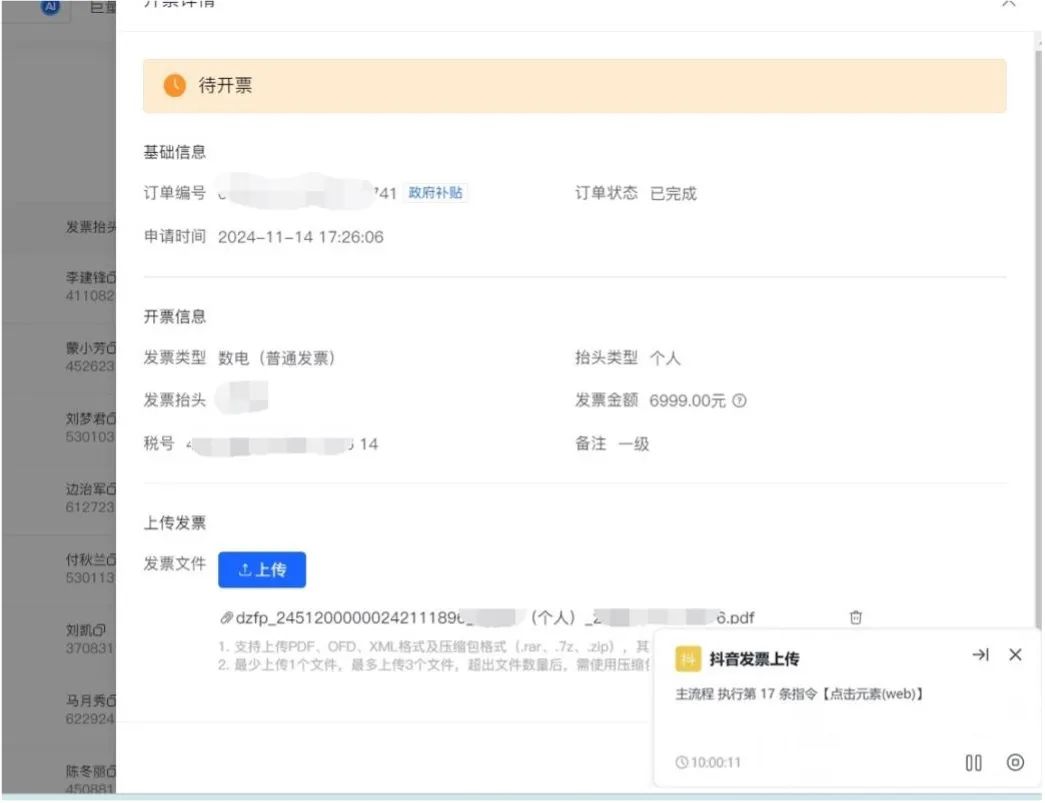This screenshot has width=1045, height=803.
Task: Delete the uploaded PDF via trash icon
Action: coord(855,618)
